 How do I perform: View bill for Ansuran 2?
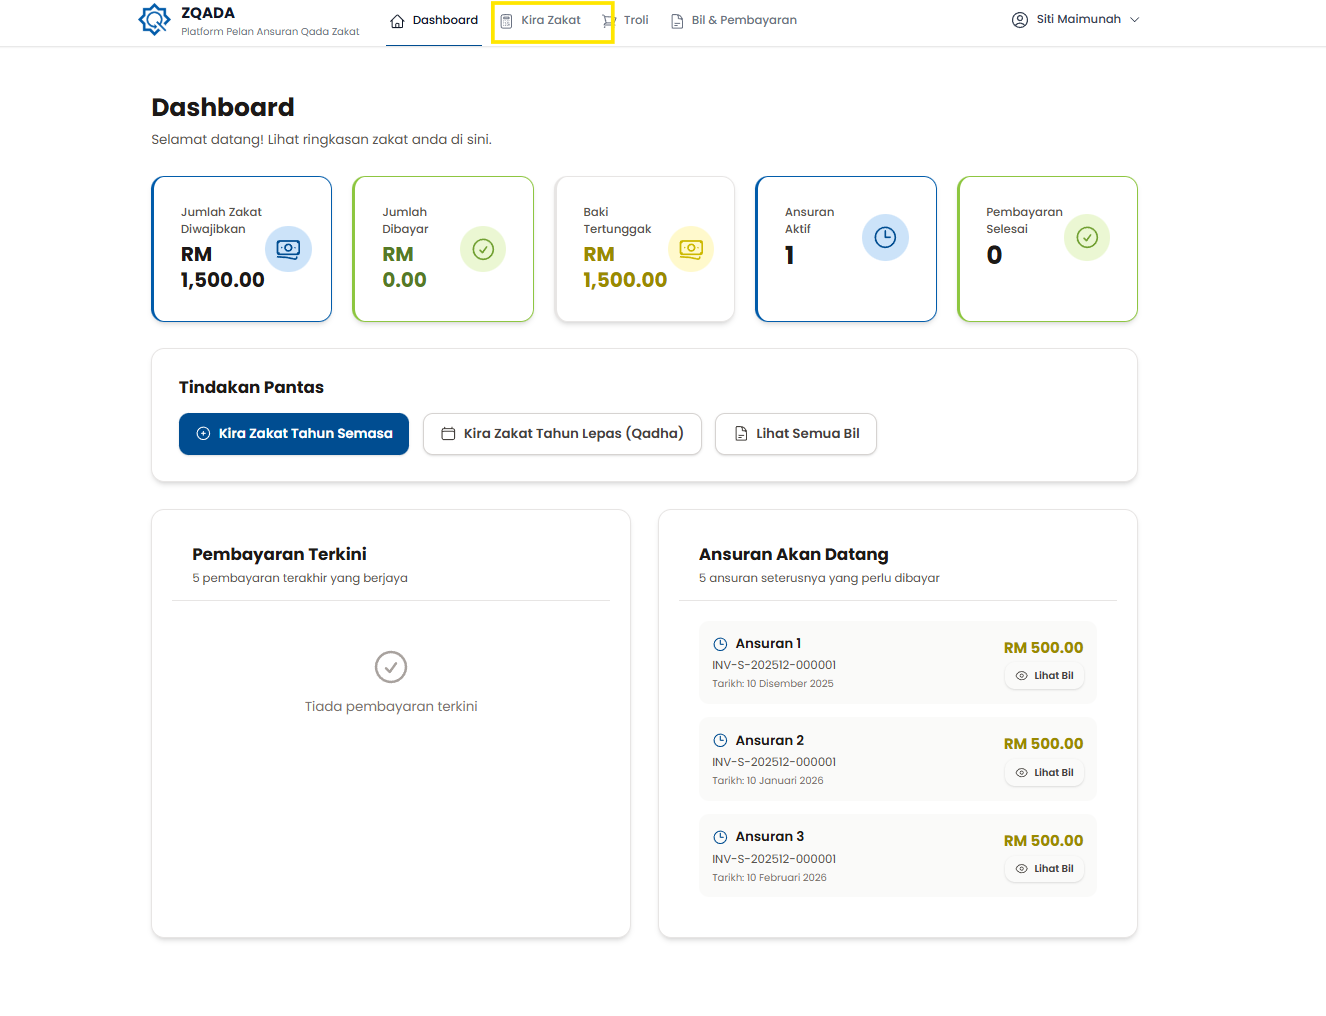point(1044,773)
